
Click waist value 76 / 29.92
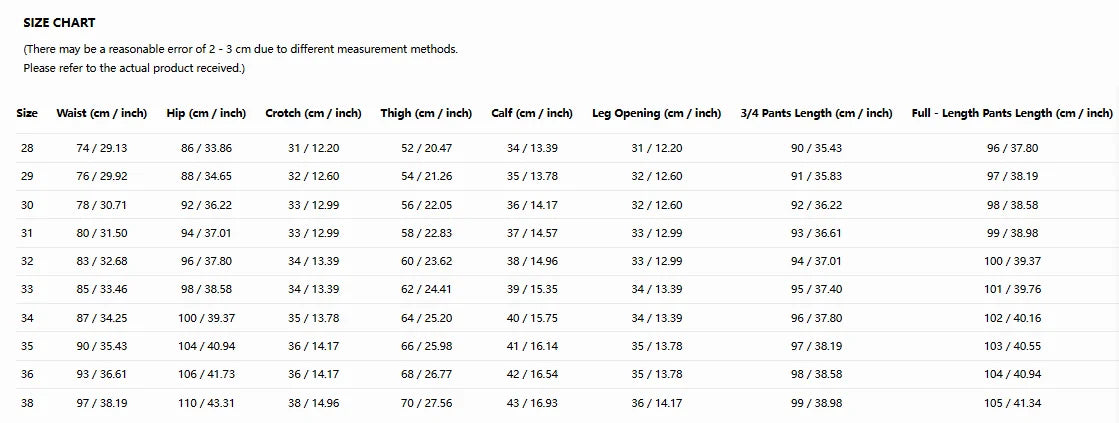click(101, 176)
